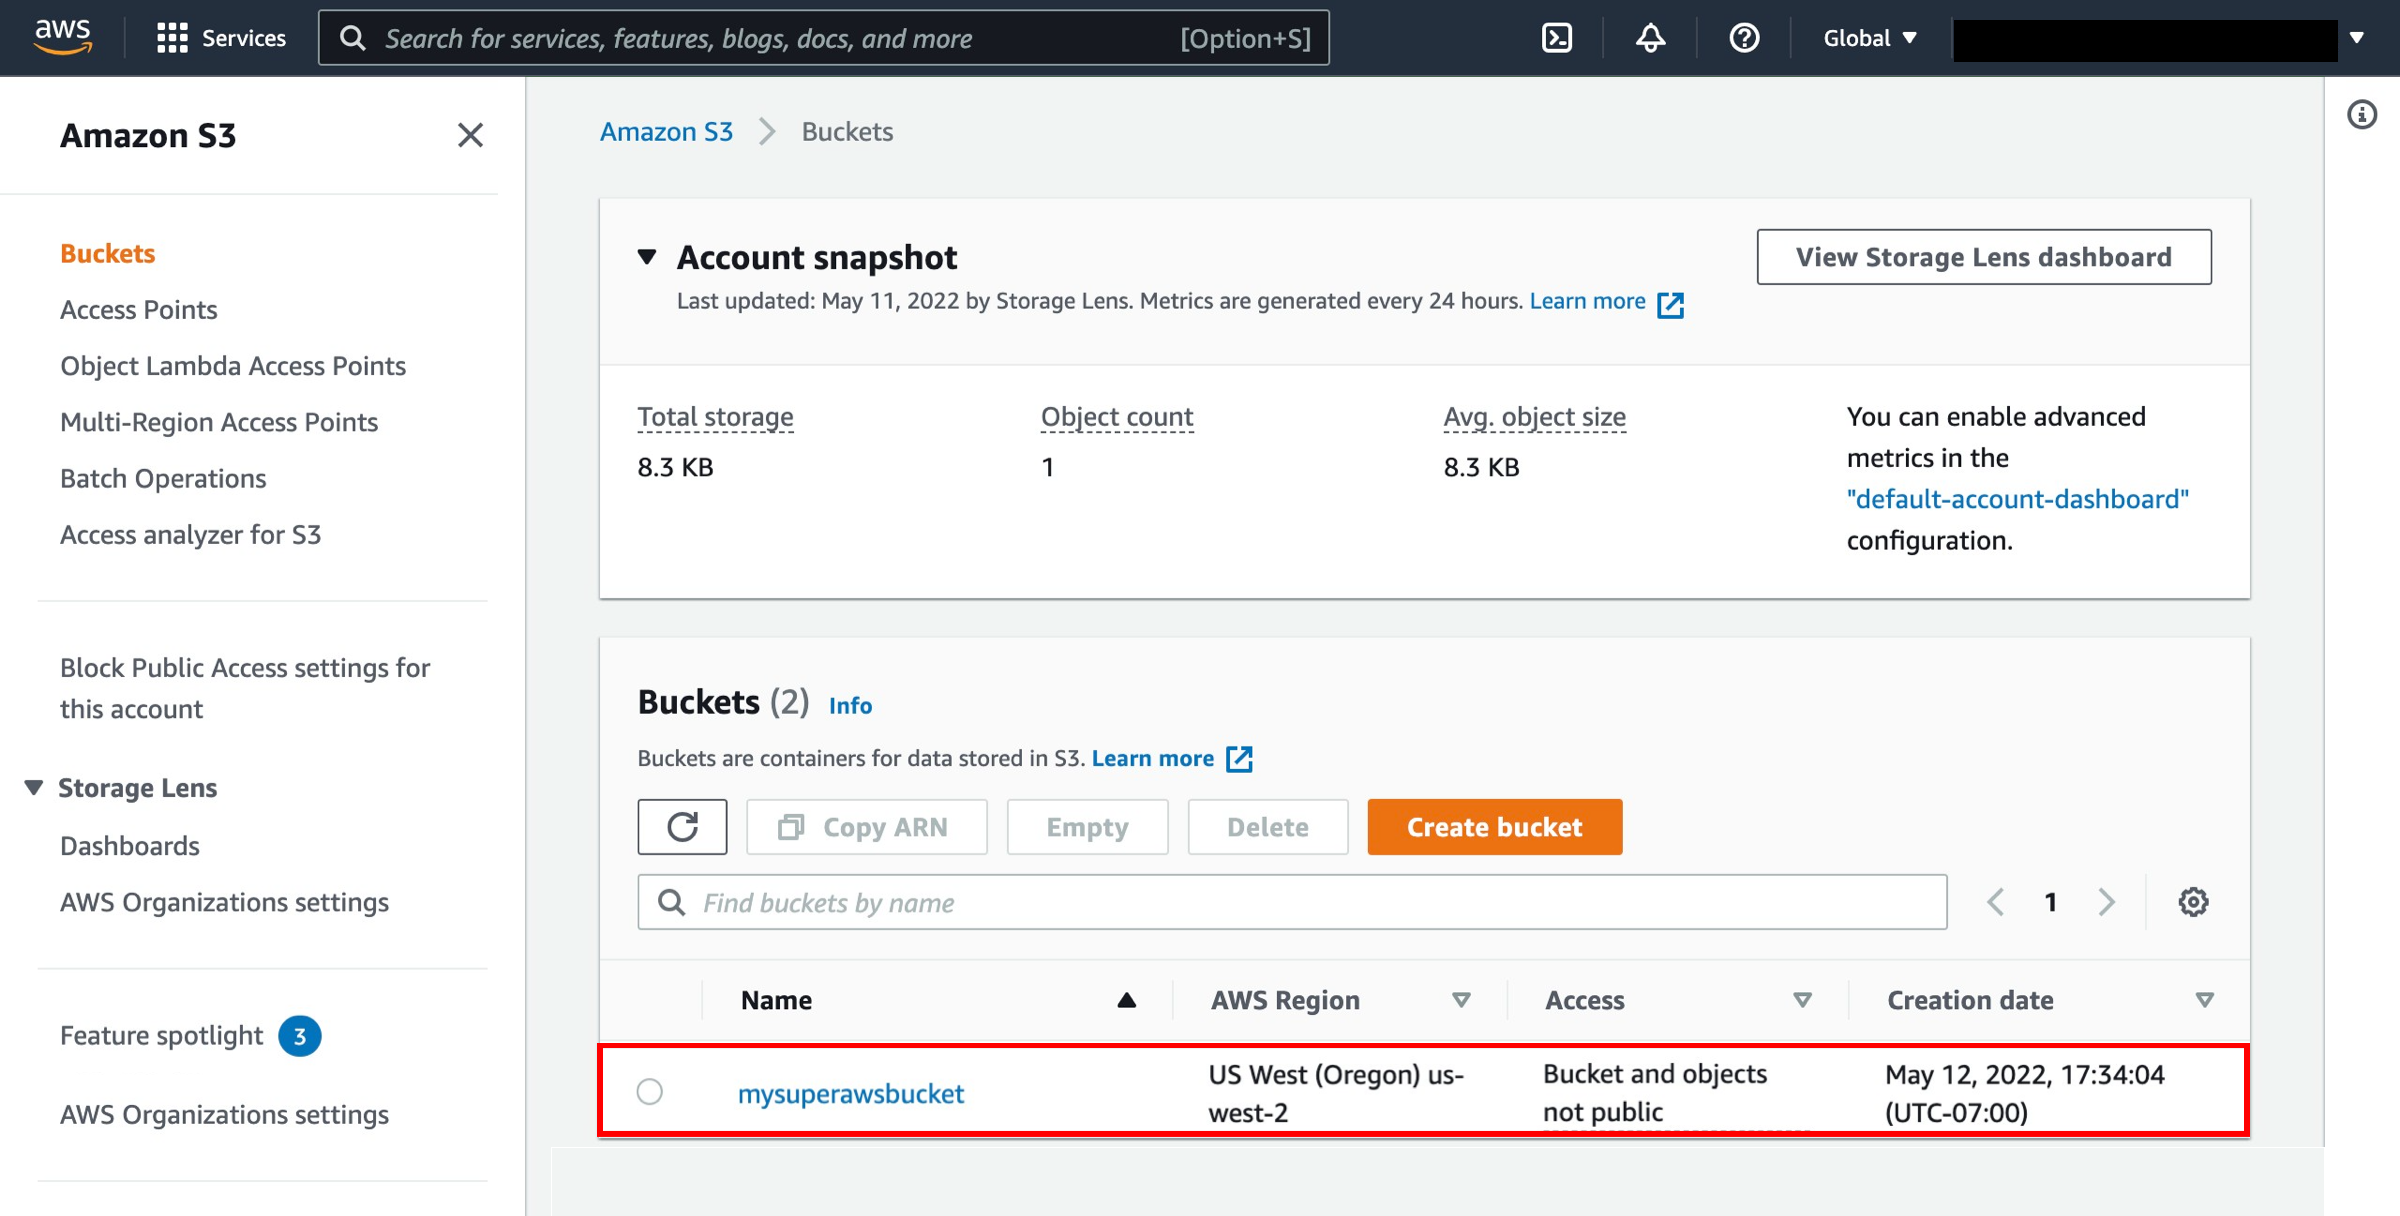The width and height of the screenshot is (2400, 1216).
Task: Collapse the Account snapshot section
Action: (x=647, y=257)
